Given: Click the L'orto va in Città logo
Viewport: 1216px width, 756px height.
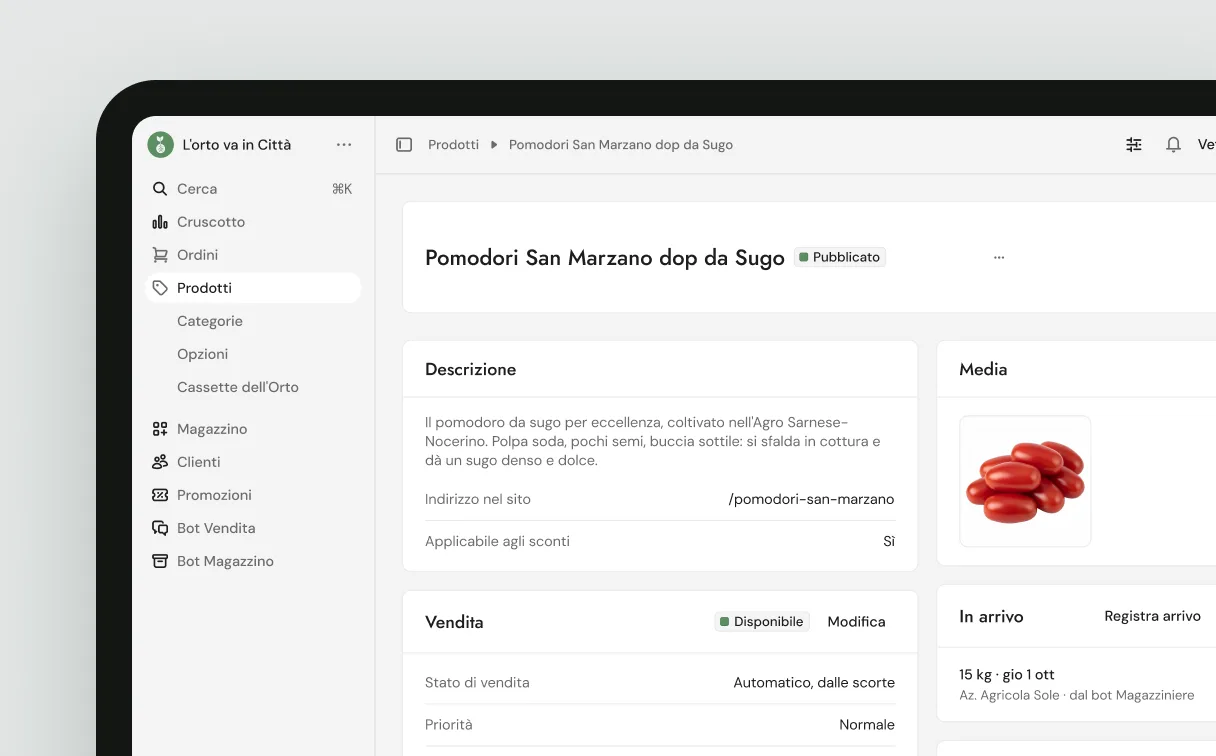Looking at the screenshot, I should tap(160, 145).
